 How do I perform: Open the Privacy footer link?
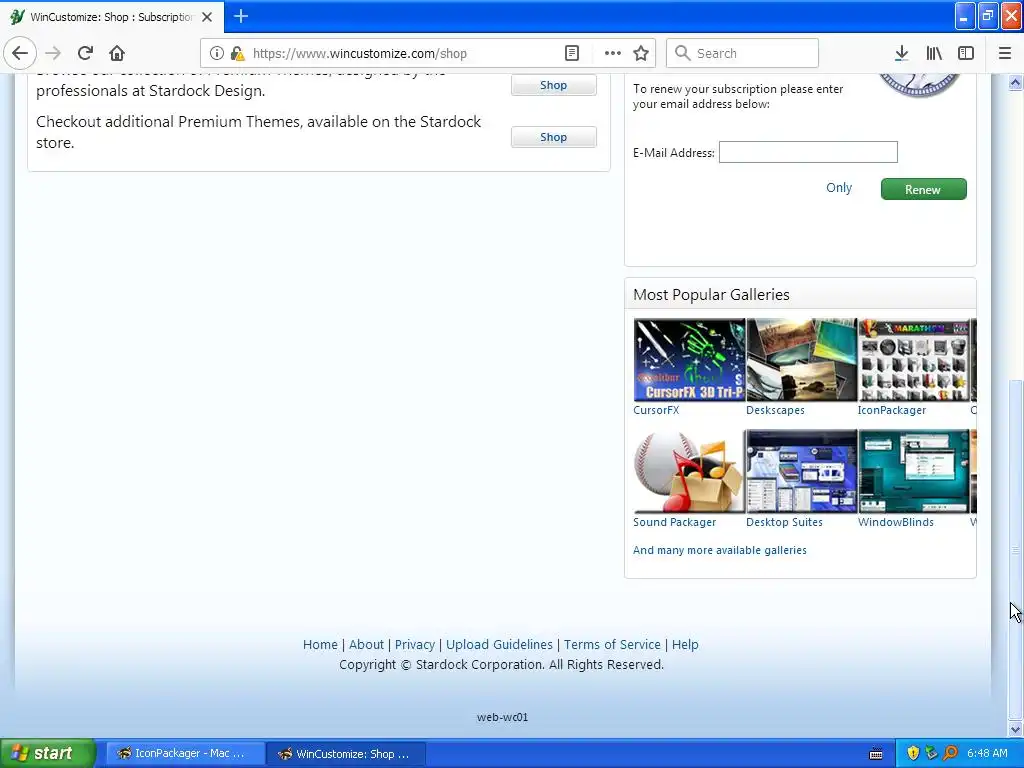(x=415, y=645)
